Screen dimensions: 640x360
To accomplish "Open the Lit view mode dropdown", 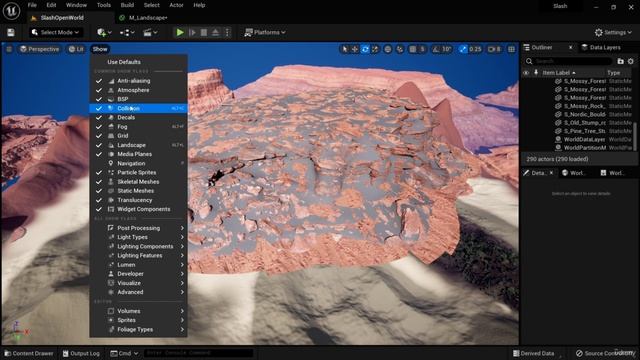I will 76,49.
